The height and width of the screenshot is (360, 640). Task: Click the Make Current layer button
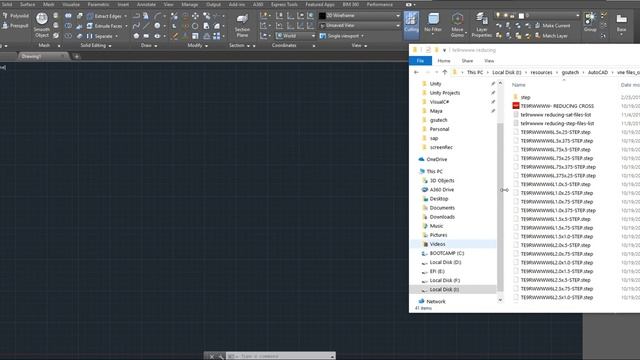[x=552, y=25]
